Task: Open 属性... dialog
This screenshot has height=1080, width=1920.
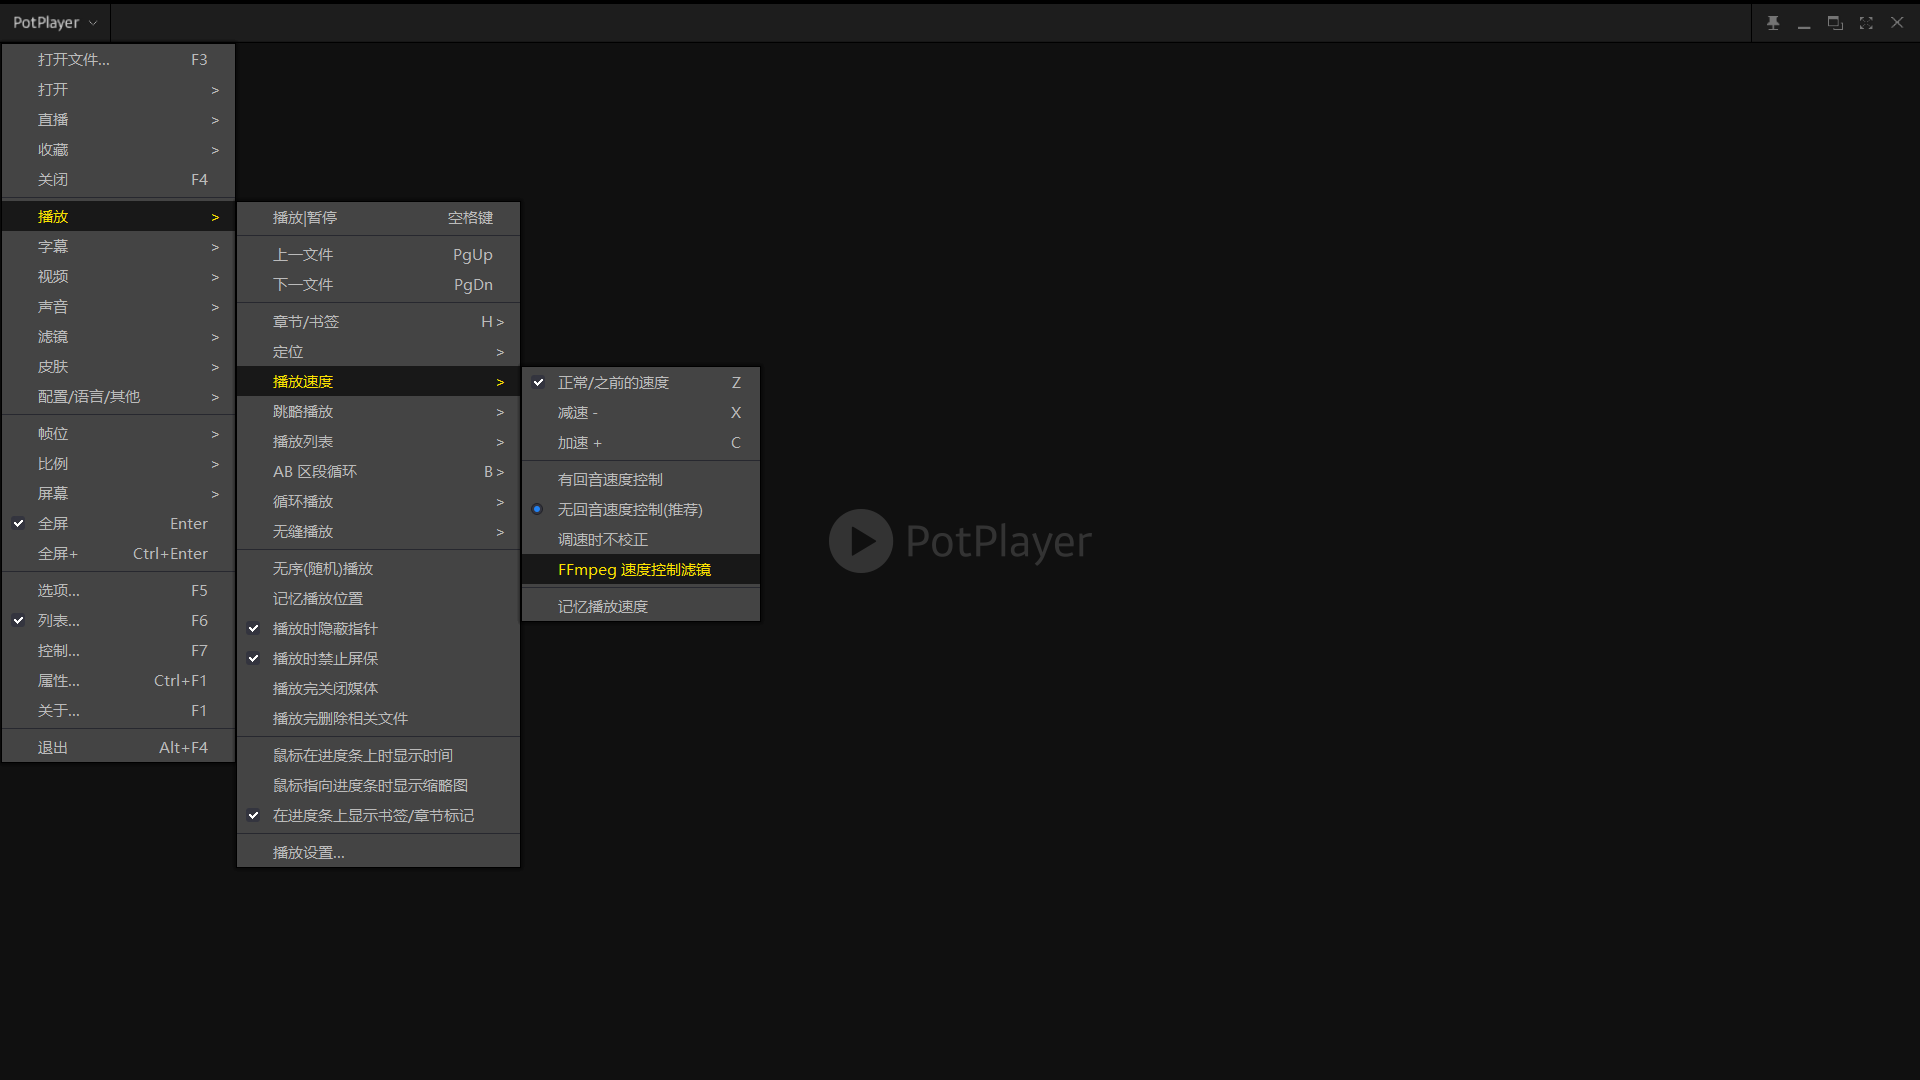Action: 119,680
